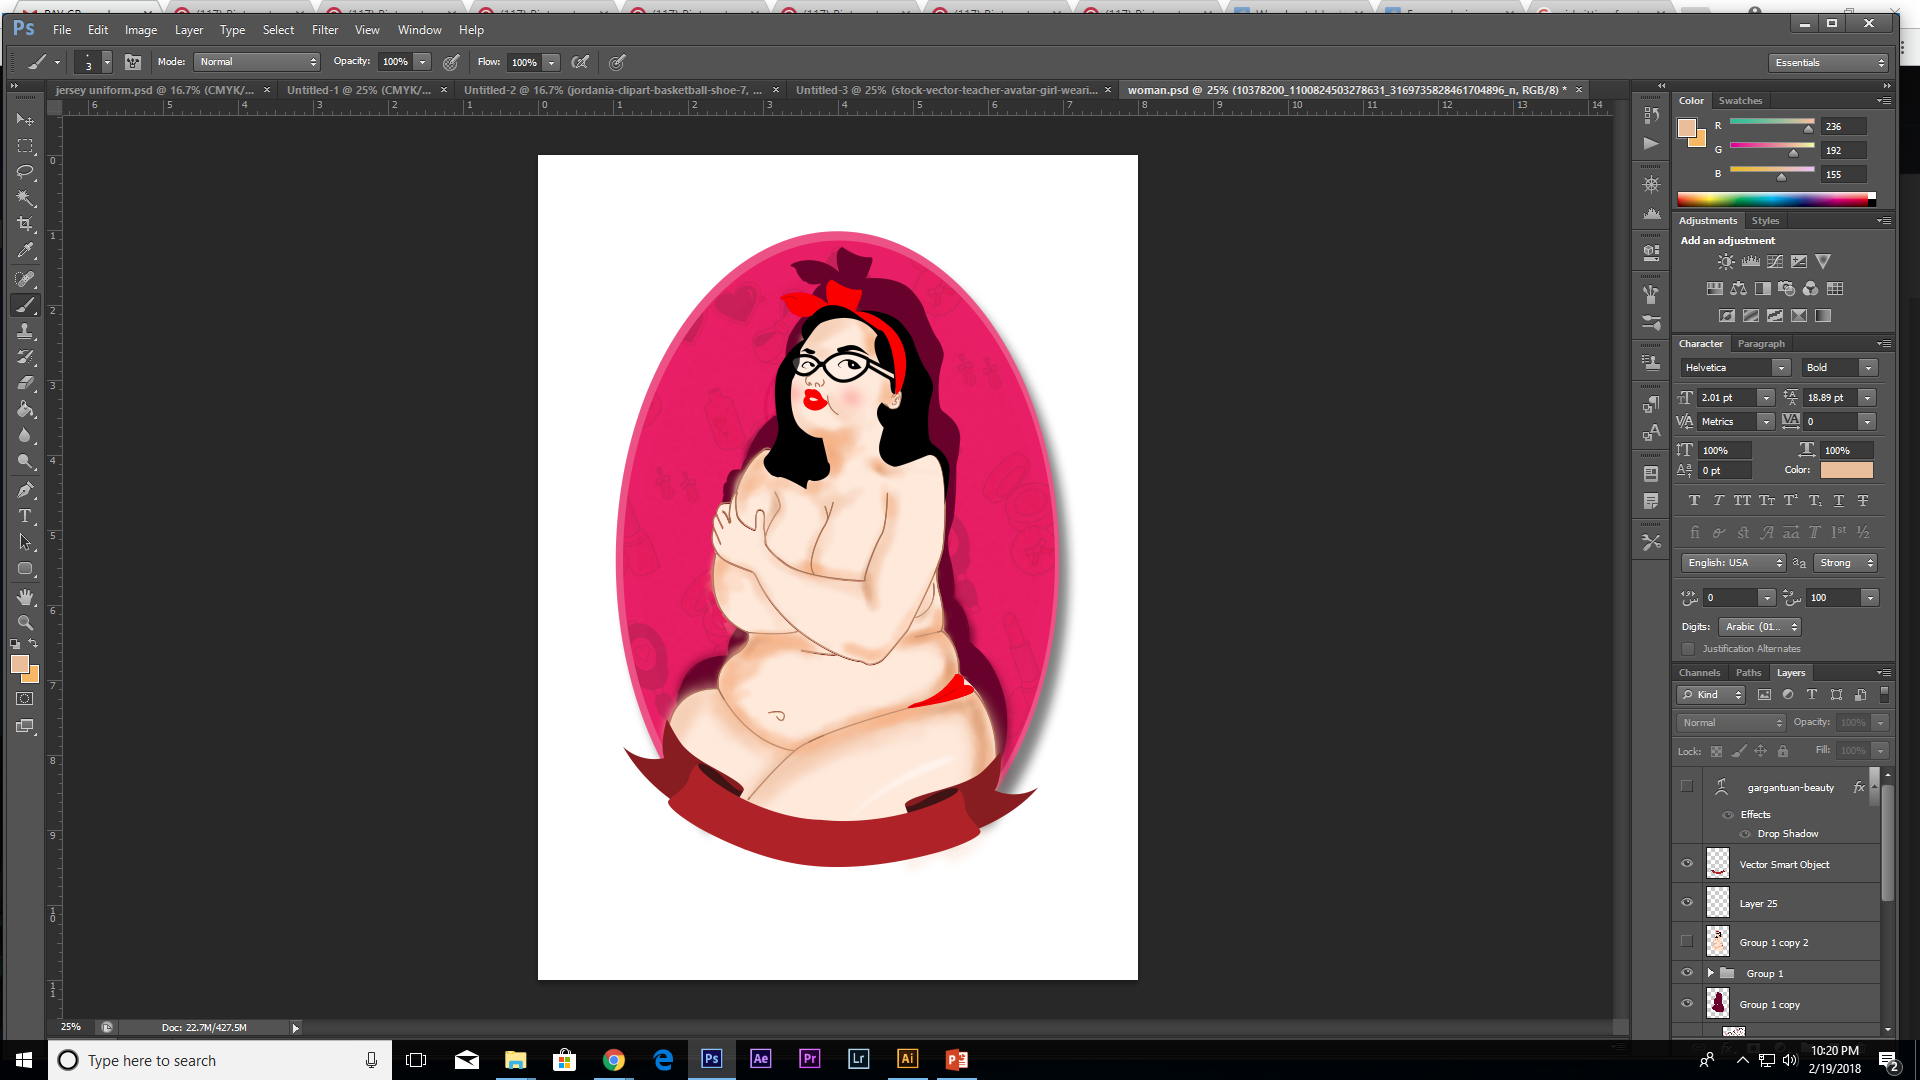Select the Hand tool
The image size is (1920, 1080).
[25, 597]
